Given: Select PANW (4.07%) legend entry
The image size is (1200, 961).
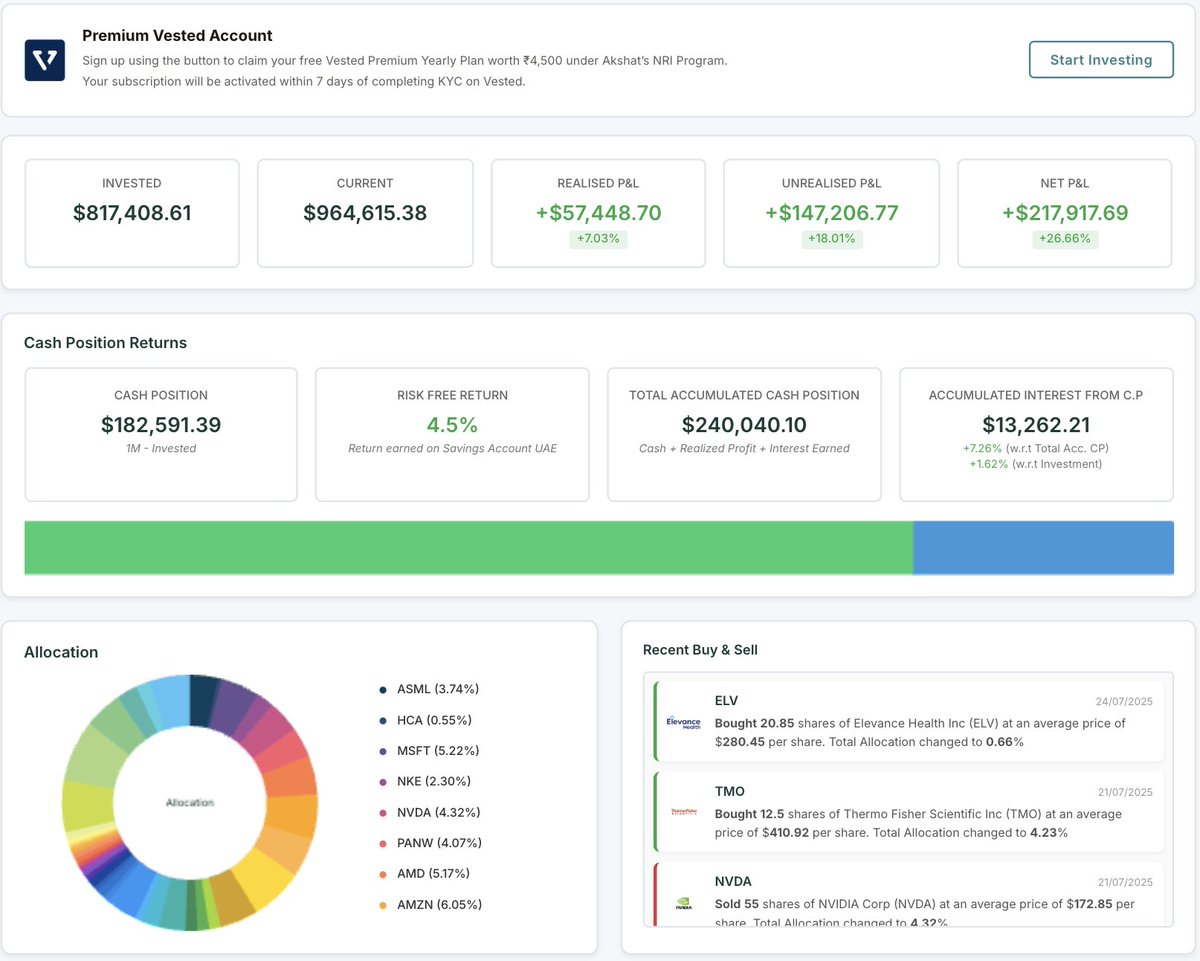Looking at the screenshot, I should [432, 843].
